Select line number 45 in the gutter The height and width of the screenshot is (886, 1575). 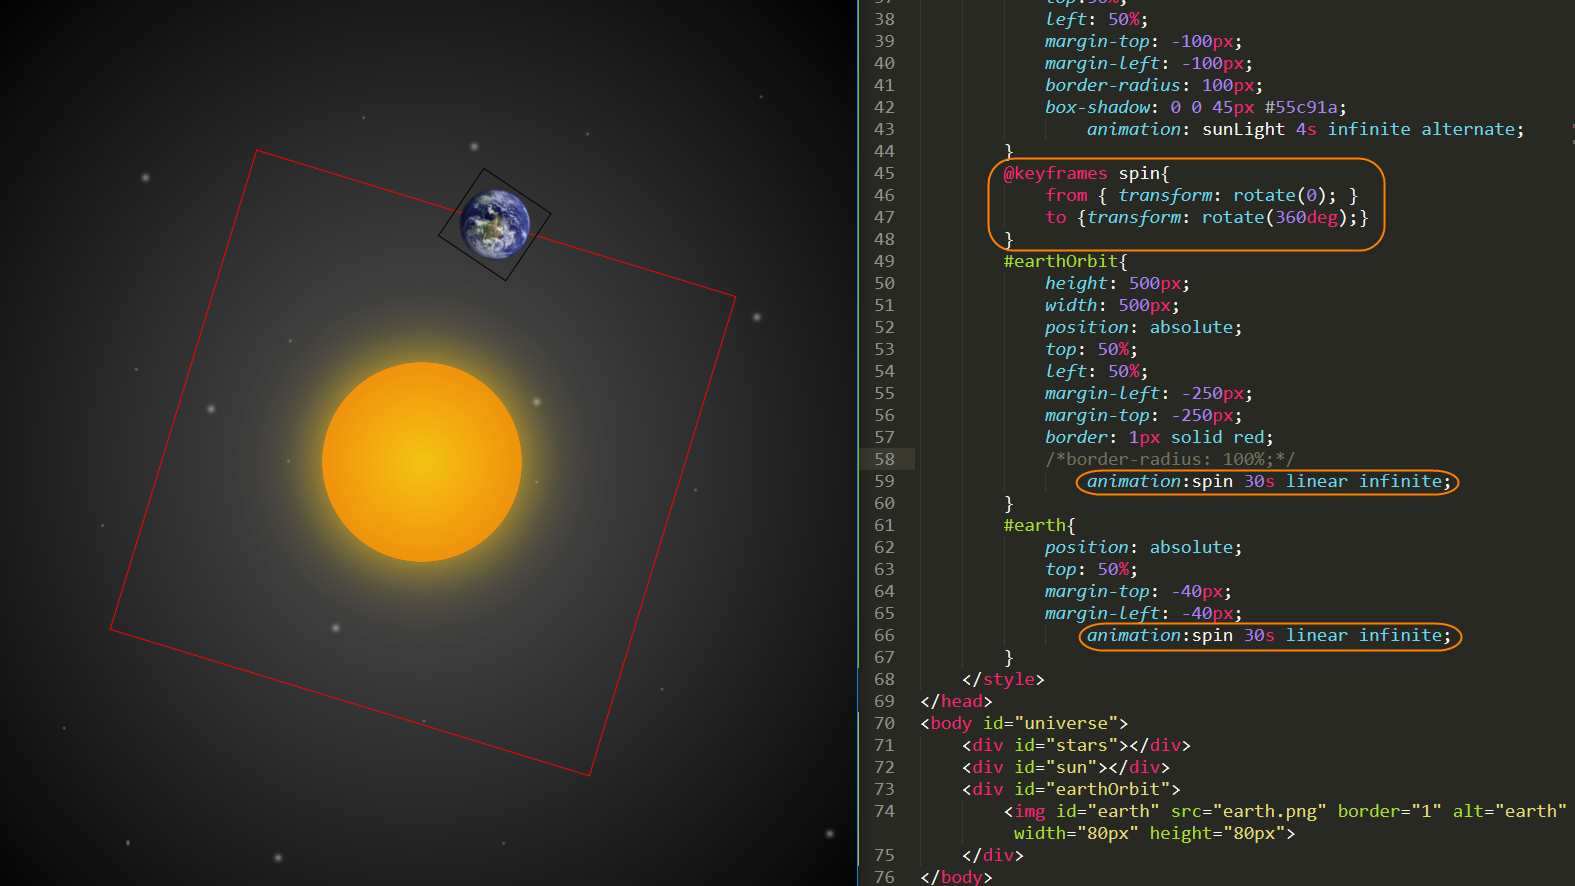coord(884,173)
